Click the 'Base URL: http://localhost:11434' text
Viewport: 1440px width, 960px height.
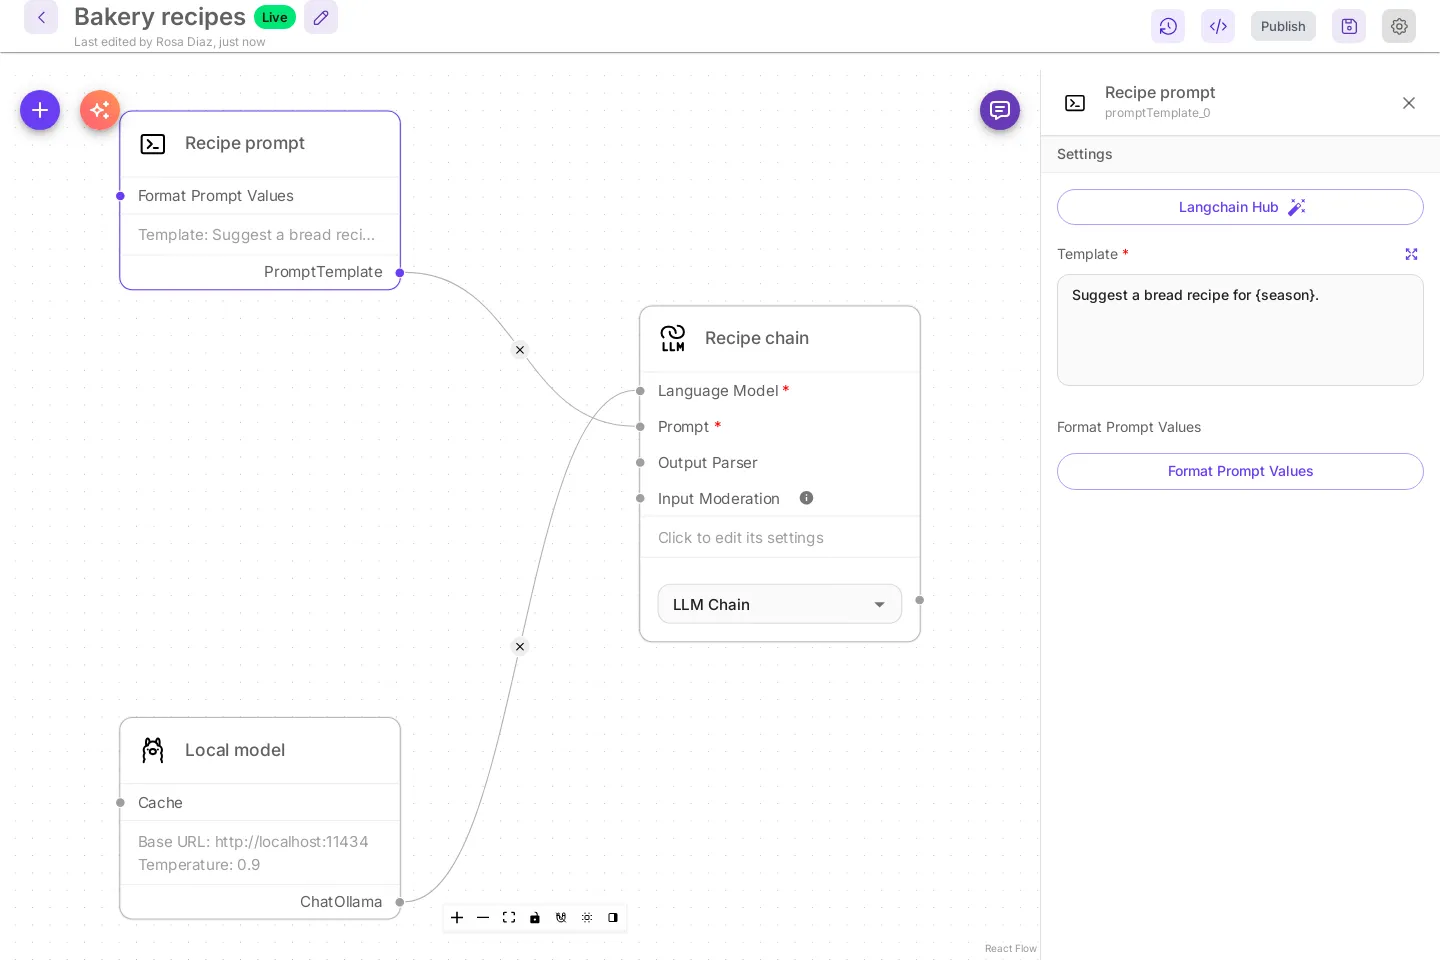coord(253,842)
